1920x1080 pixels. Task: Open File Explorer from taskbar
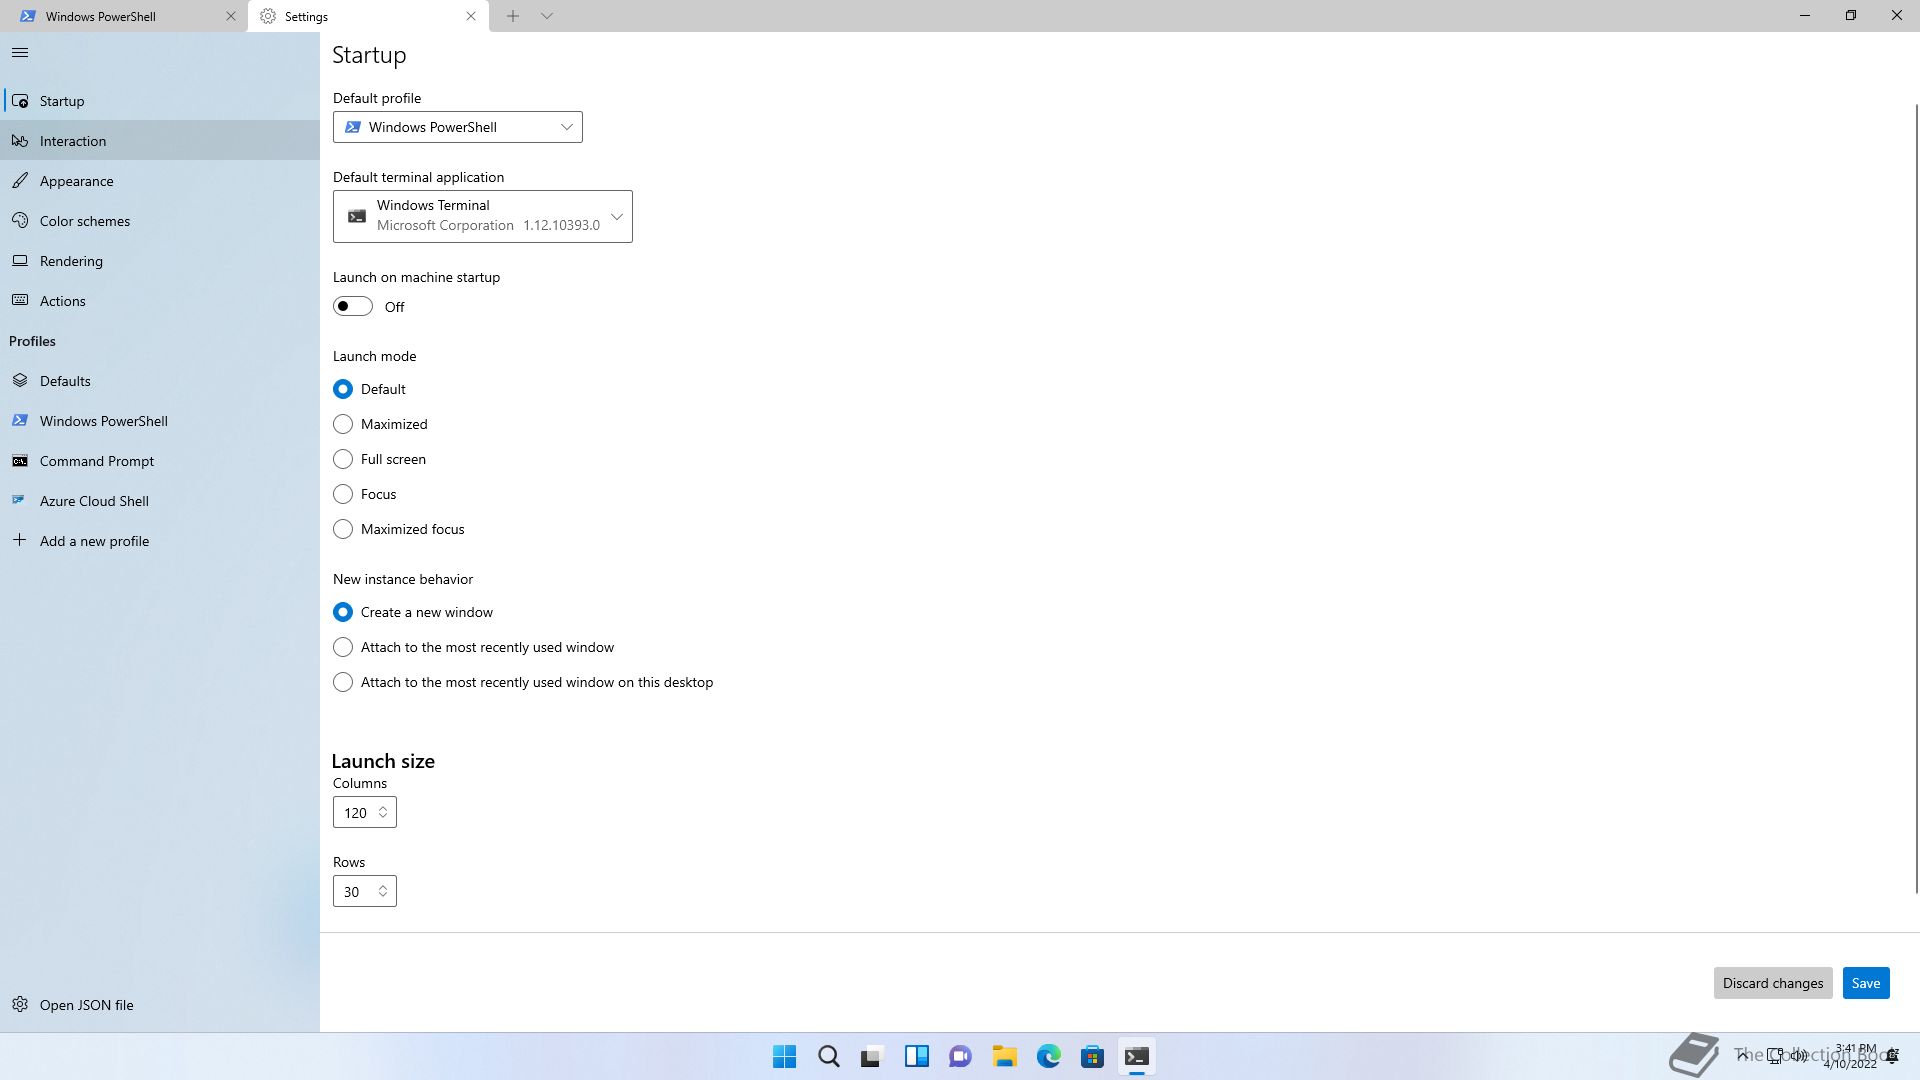(x=1005, y=1056)
